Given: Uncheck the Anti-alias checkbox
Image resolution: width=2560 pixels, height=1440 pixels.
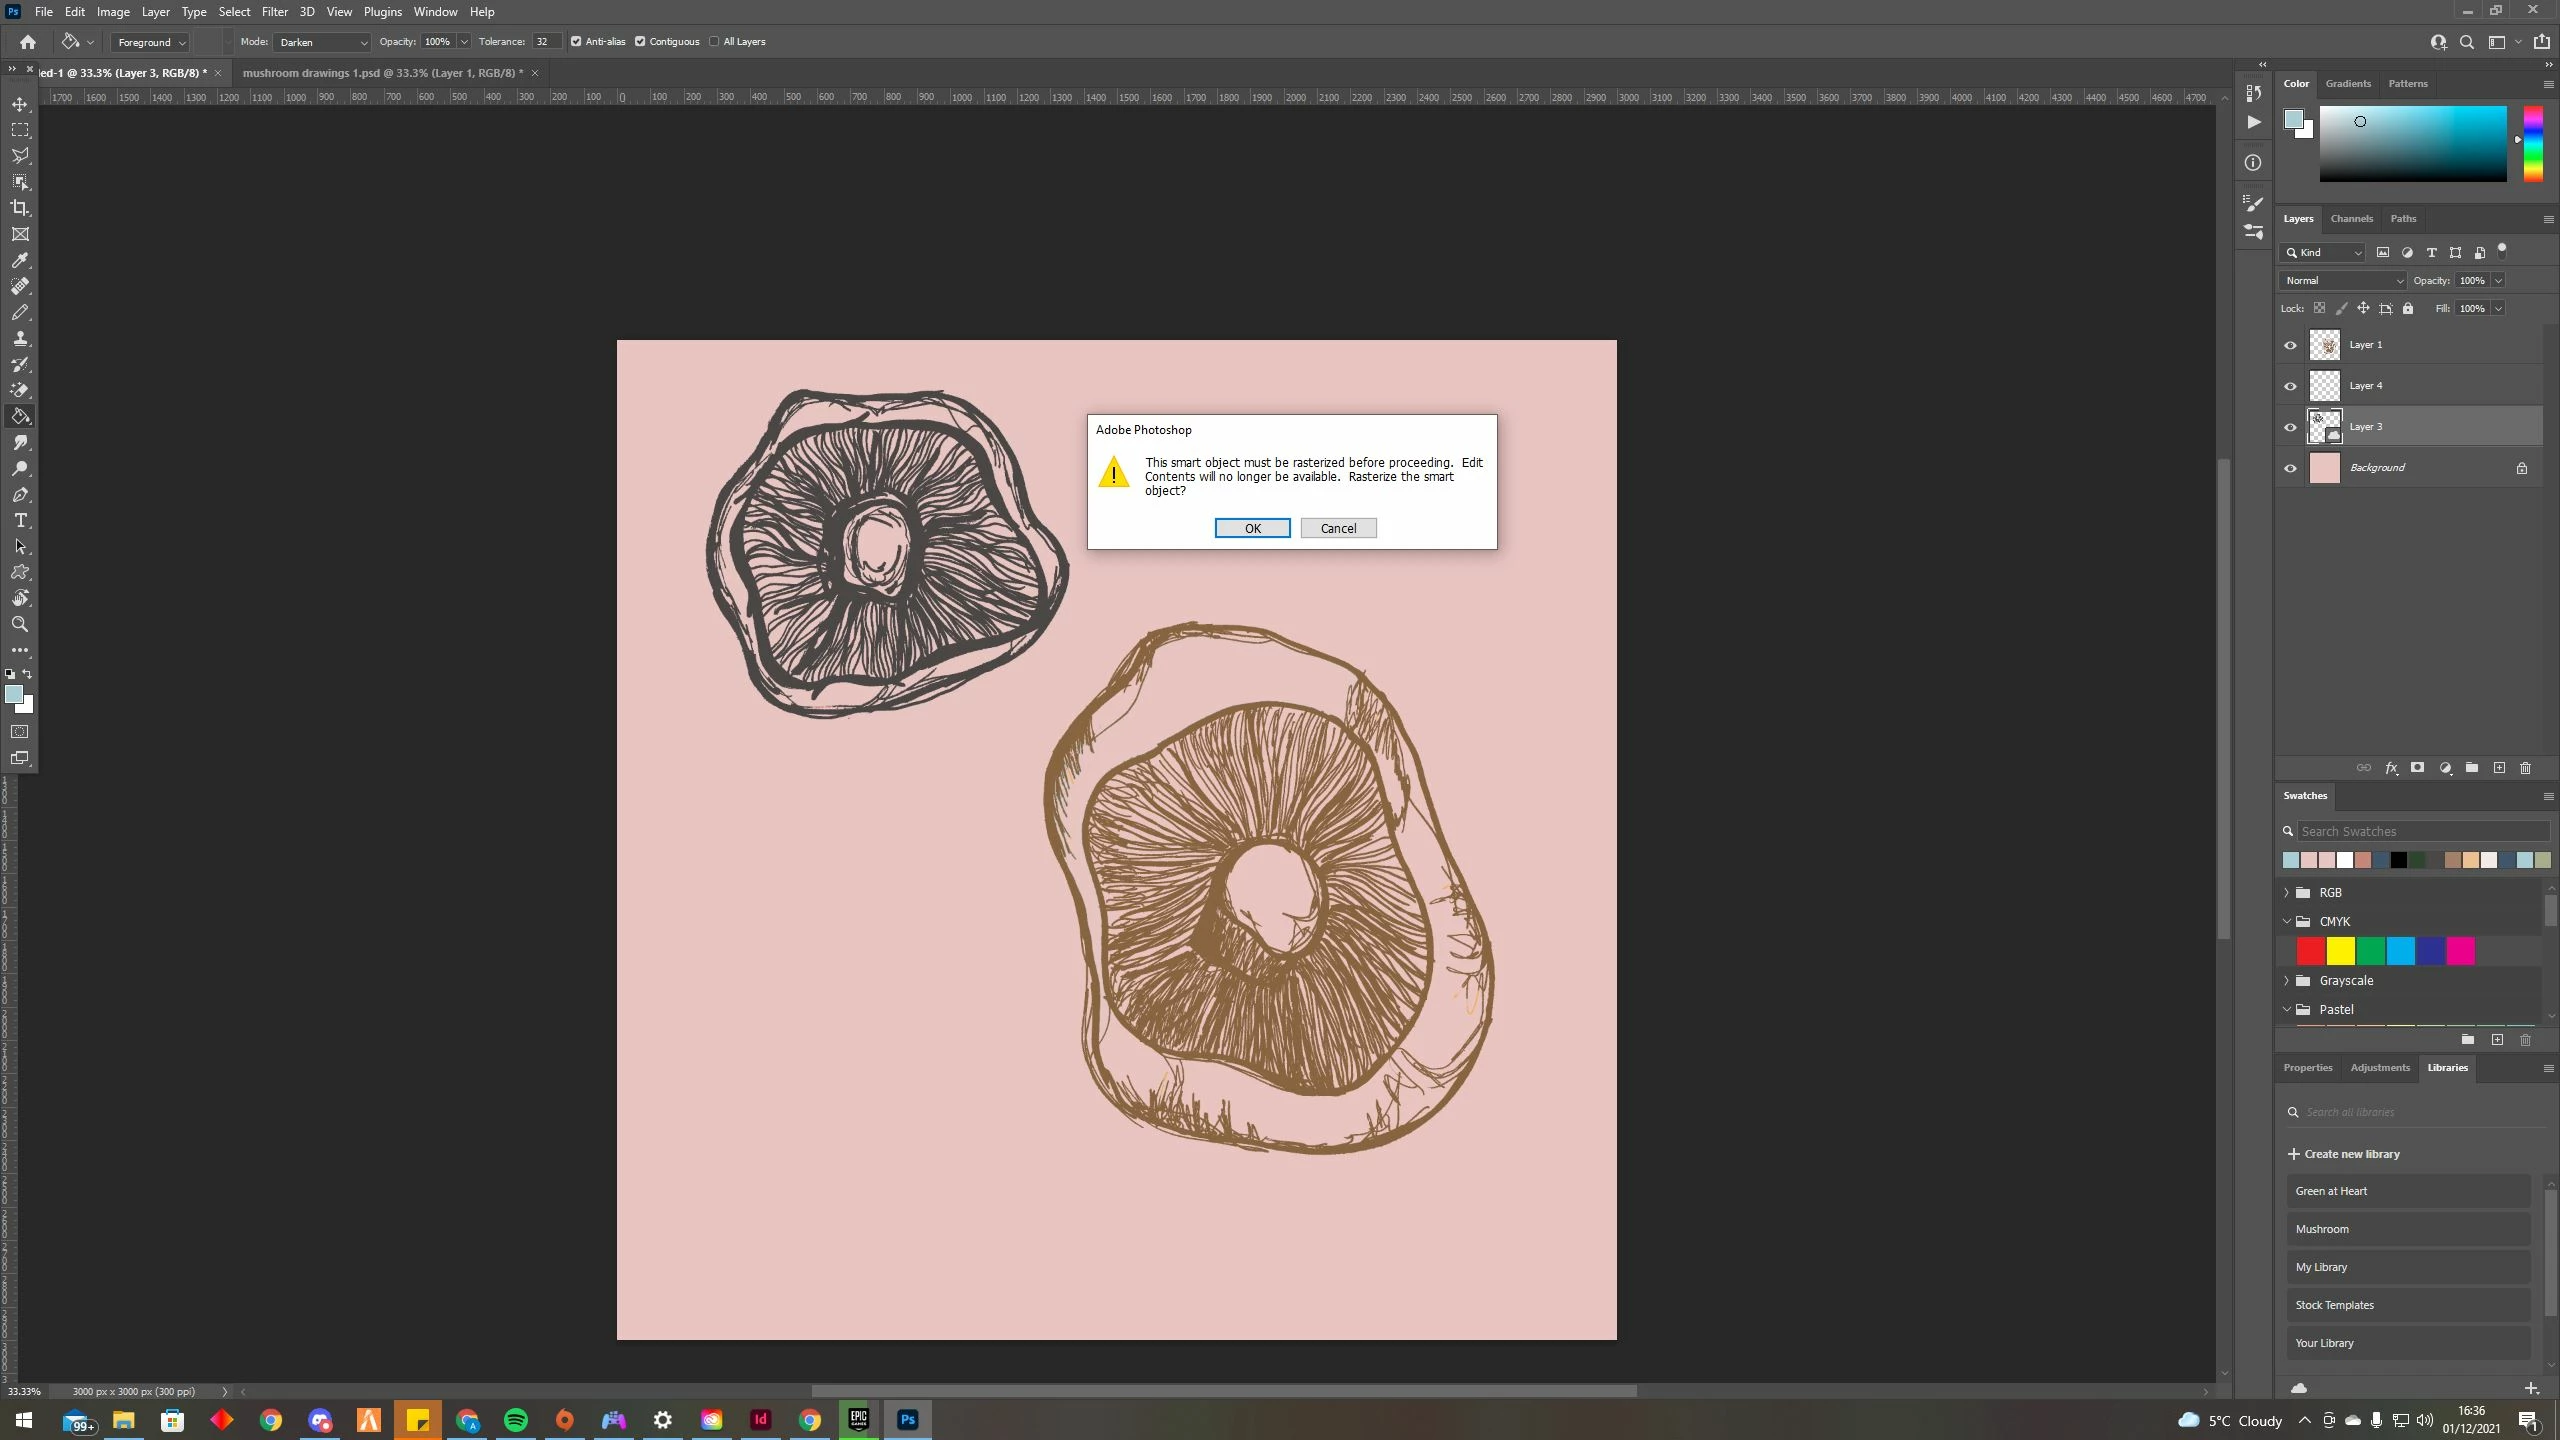Looking at the screenshot, I should (576, 42).
